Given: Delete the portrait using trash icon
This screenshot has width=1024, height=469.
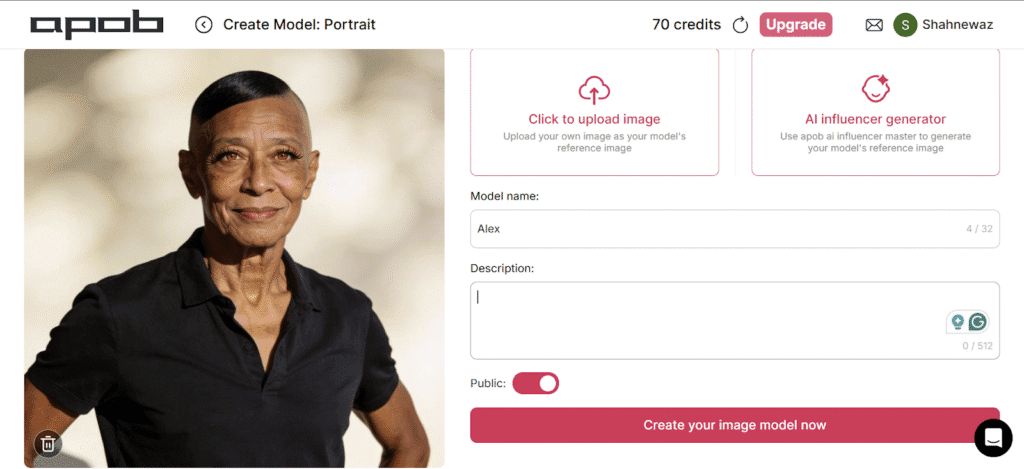Looking at the screenshot, I should pos(48,443).
